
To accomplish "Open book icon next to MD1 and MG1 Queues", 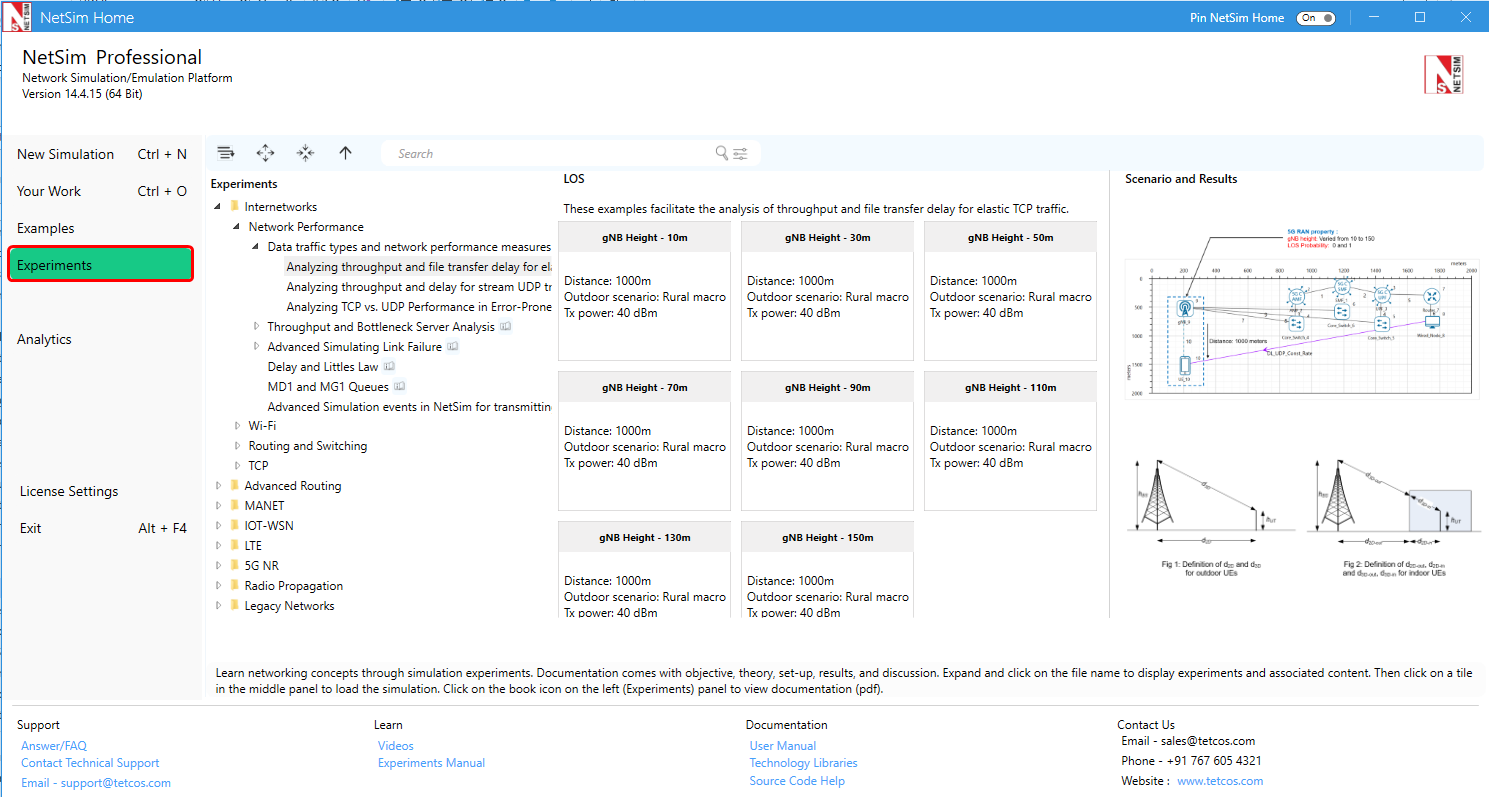I will (399, 387).
